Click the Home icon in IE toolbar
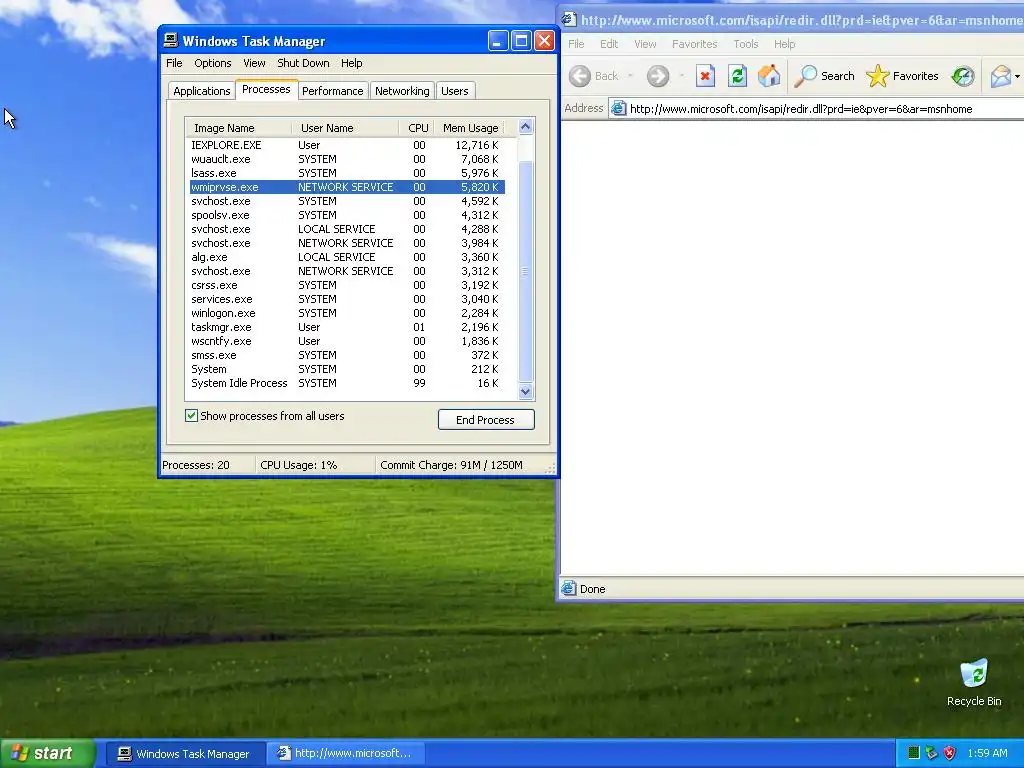1024x768 pixels. point(769,76)
